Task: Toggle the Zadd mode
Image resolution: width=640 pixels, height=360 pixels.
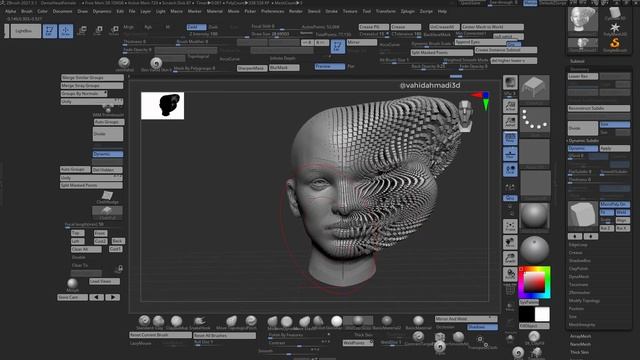Action: click(x=196, y=27)
